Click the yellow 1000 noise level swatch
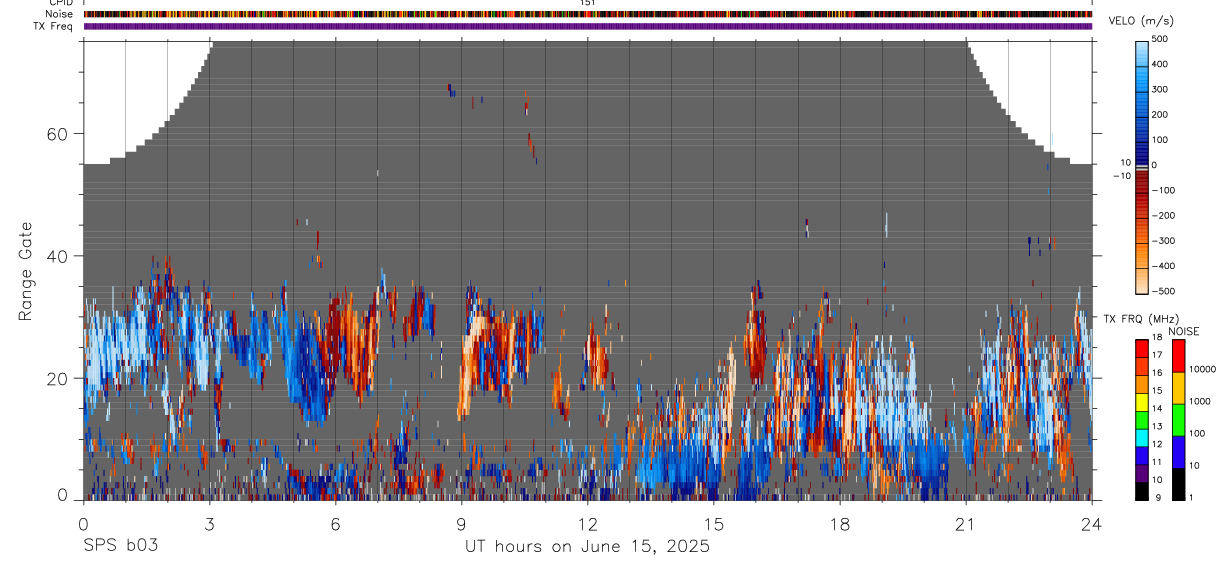The image size is (1228, 567). tap(1178, 388)
